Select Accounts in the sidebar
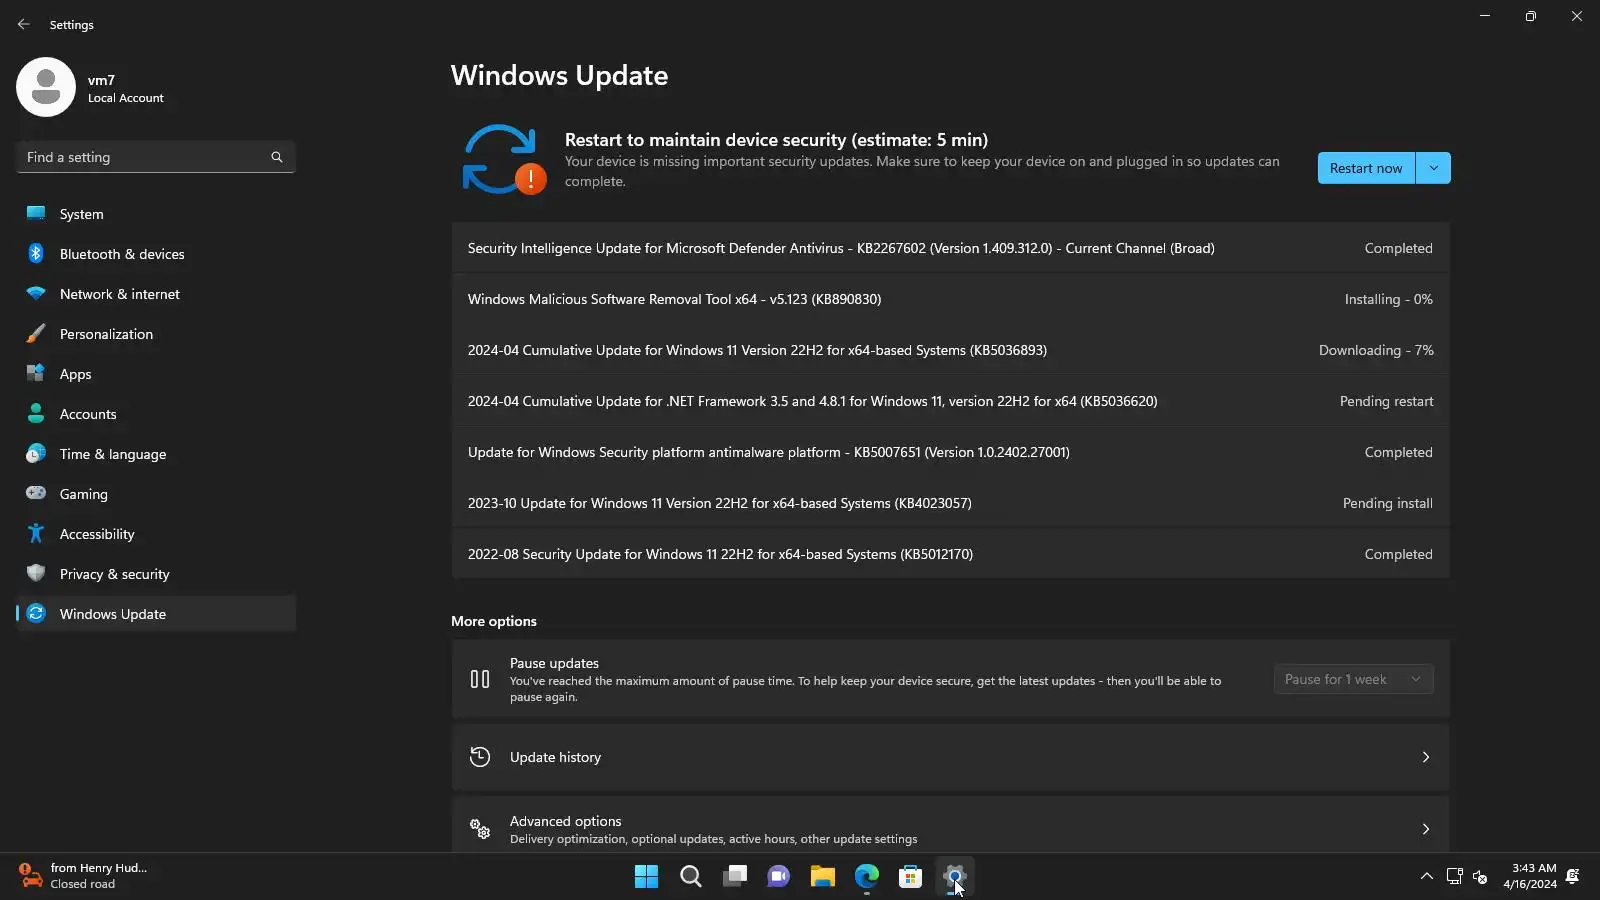Image resolution: width=1600 pixels, height=900 pixels. click(x=156, y=414)
